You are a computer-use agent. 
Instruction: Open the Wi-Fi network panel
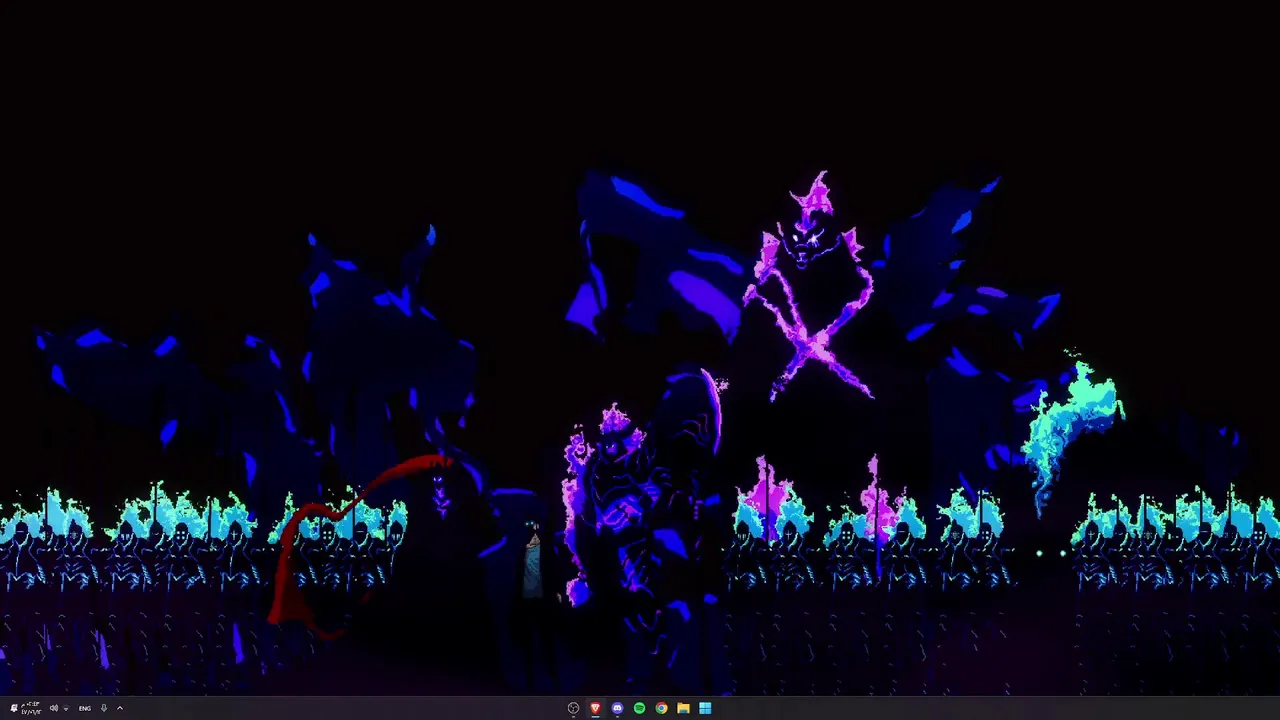tap(66, 708)
